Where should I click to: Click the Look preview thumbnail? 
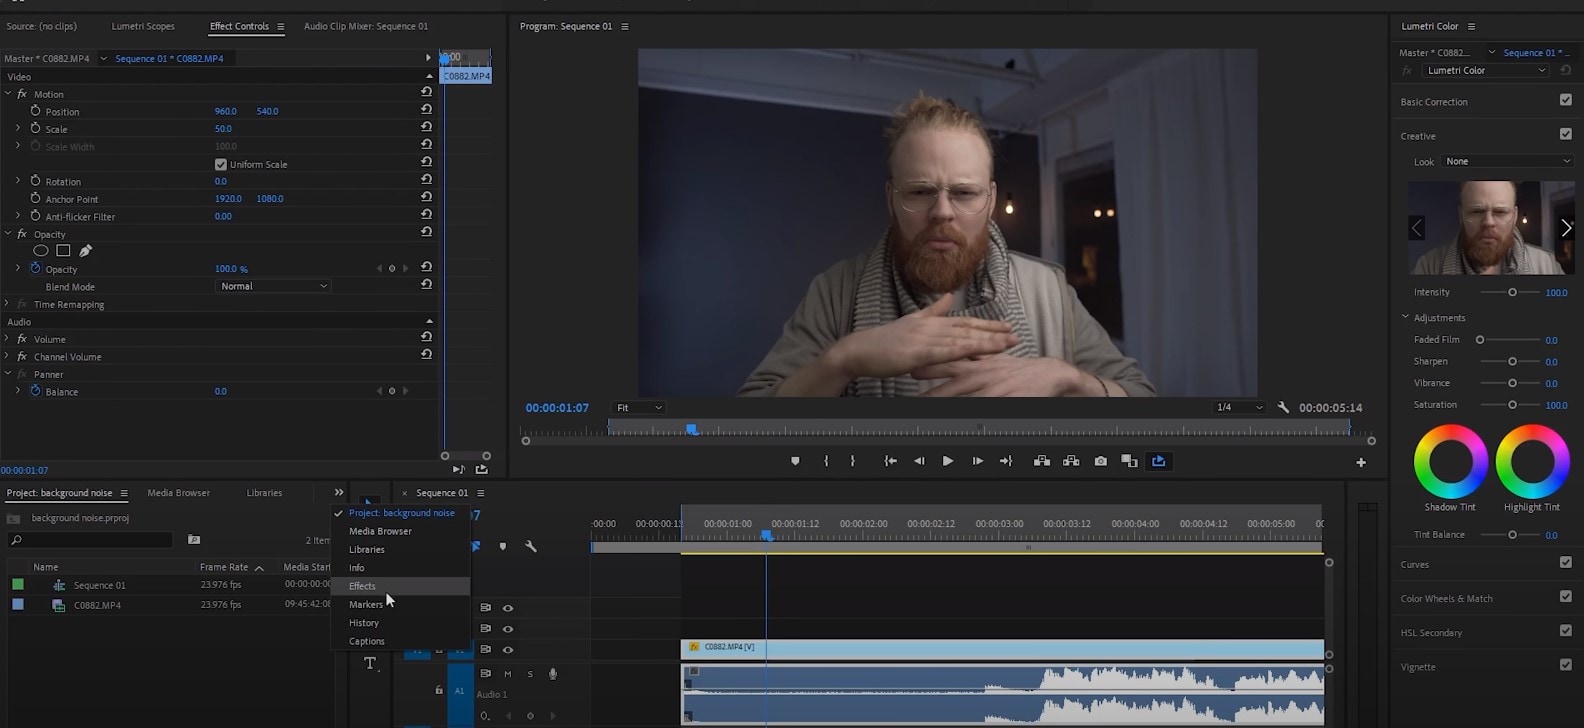[1491, 228]
